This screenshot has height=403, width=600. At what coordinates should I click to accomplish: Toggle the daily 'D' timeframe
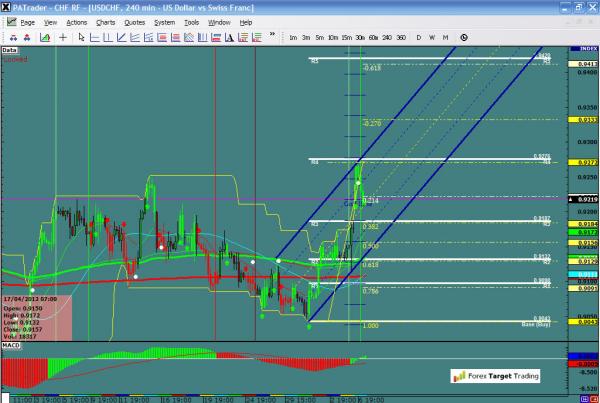tap(417, 37)
